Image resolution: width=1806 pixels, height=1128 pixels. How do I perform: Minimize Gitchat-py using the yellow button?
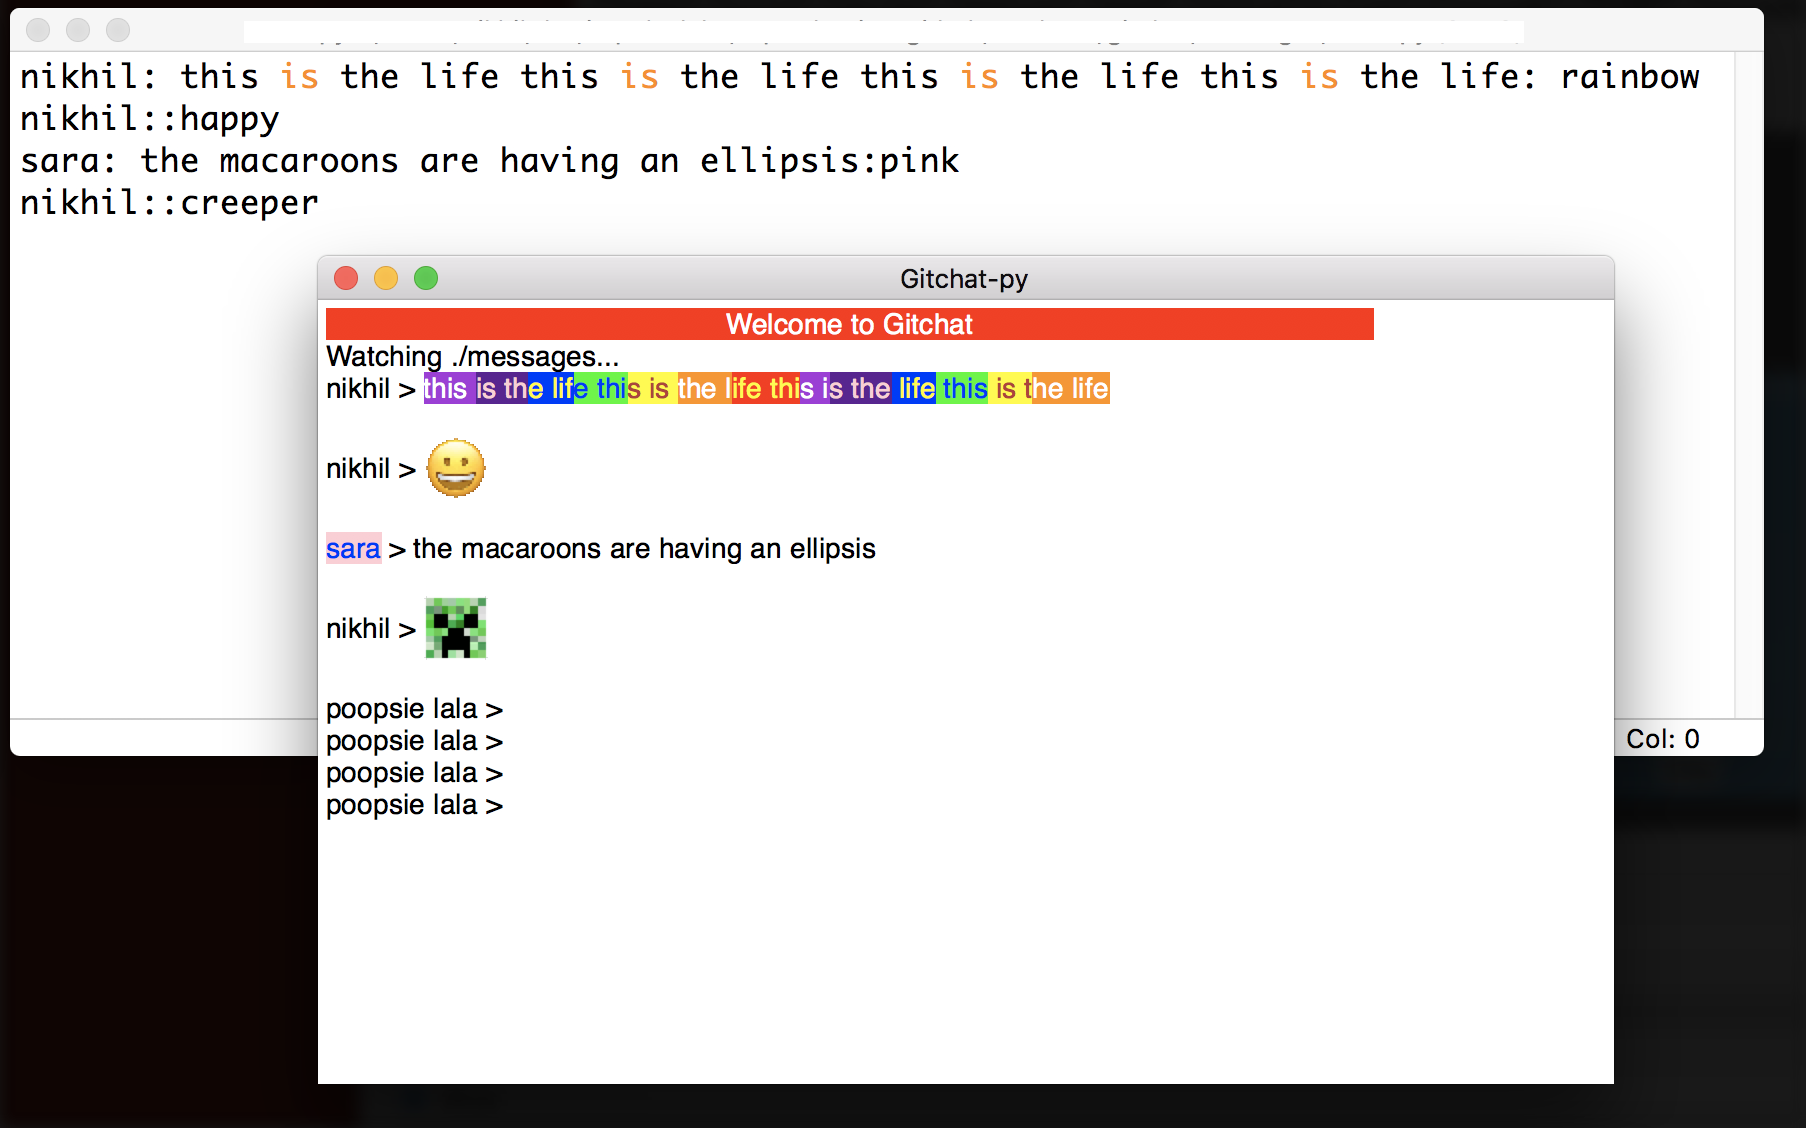386,278
